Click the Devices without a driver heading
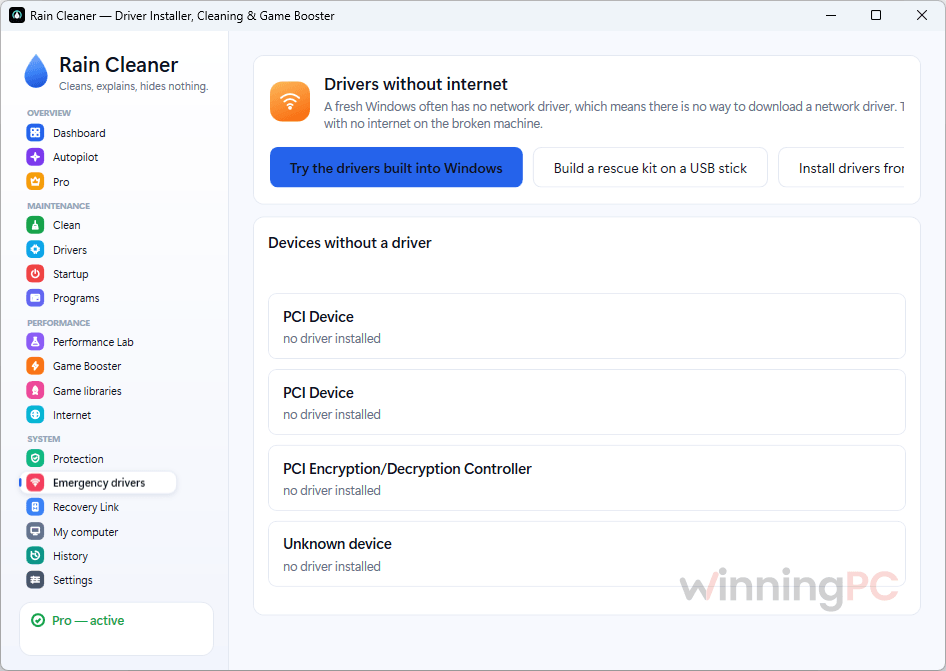Image resolution: width=946 pixels, height=671 pixels. pyautogui.click(x=350, y=243)
